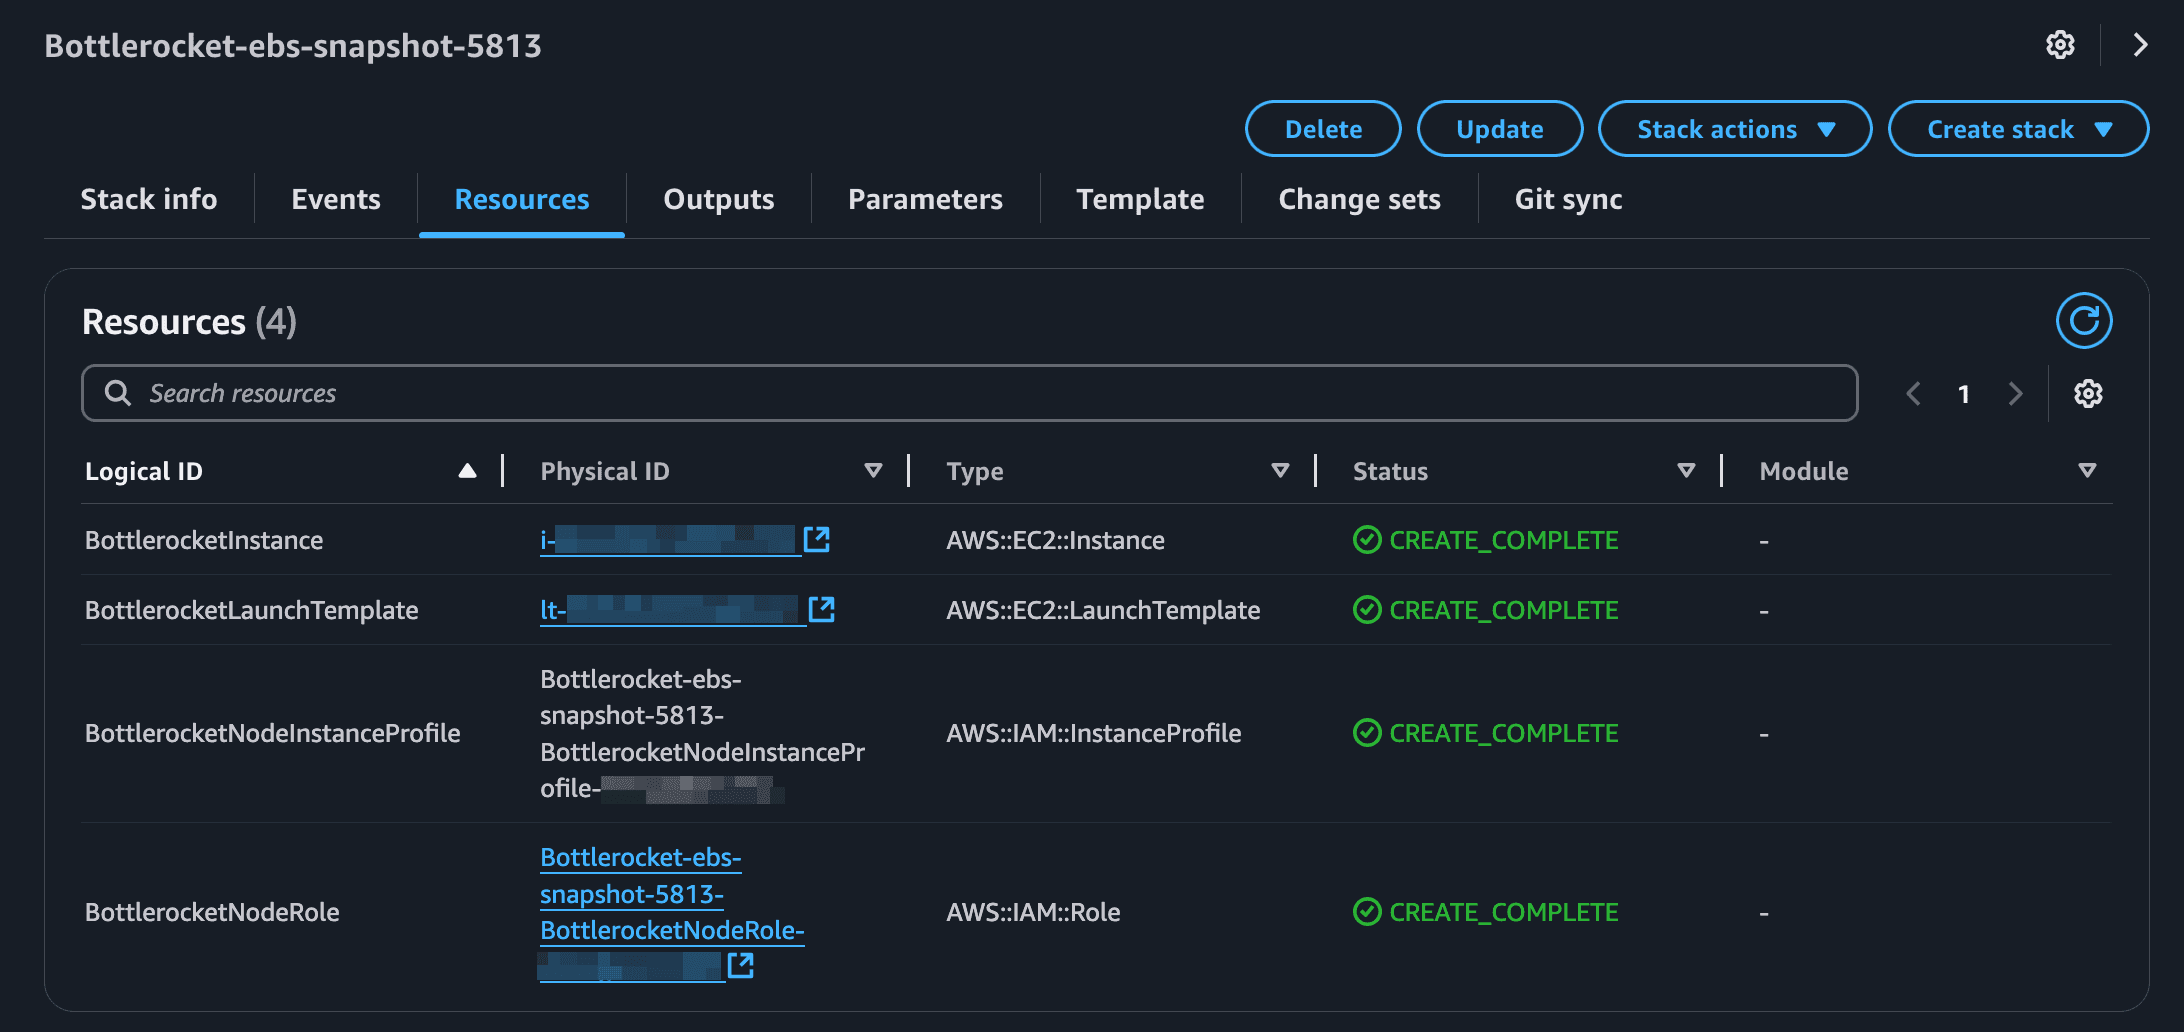Open the BottlerocketNodeRole physical ID link
This screenshot has width=2184, height=1032.
672,912
